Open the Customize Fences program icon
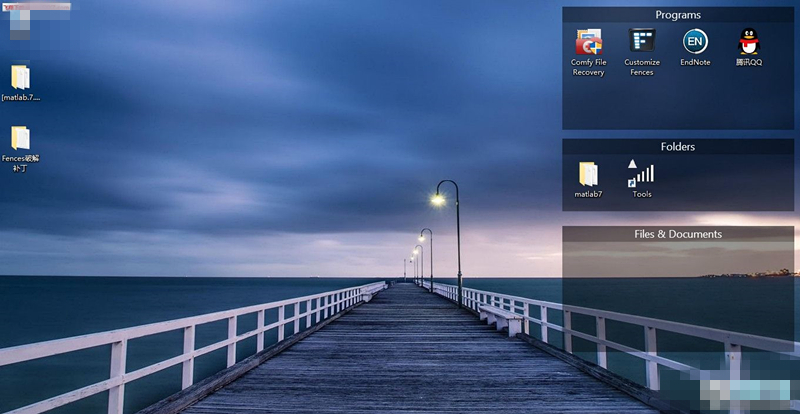The width and height of the screenshot is (800, 414). [x=642, y=41]
